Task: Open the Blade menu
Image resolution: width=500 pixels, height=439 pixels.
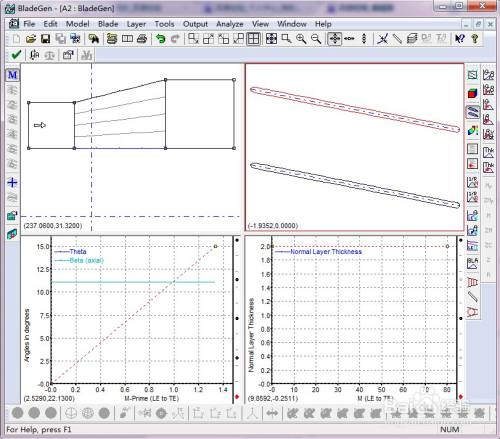Action: pyautogui.click(x=108, y=24)
